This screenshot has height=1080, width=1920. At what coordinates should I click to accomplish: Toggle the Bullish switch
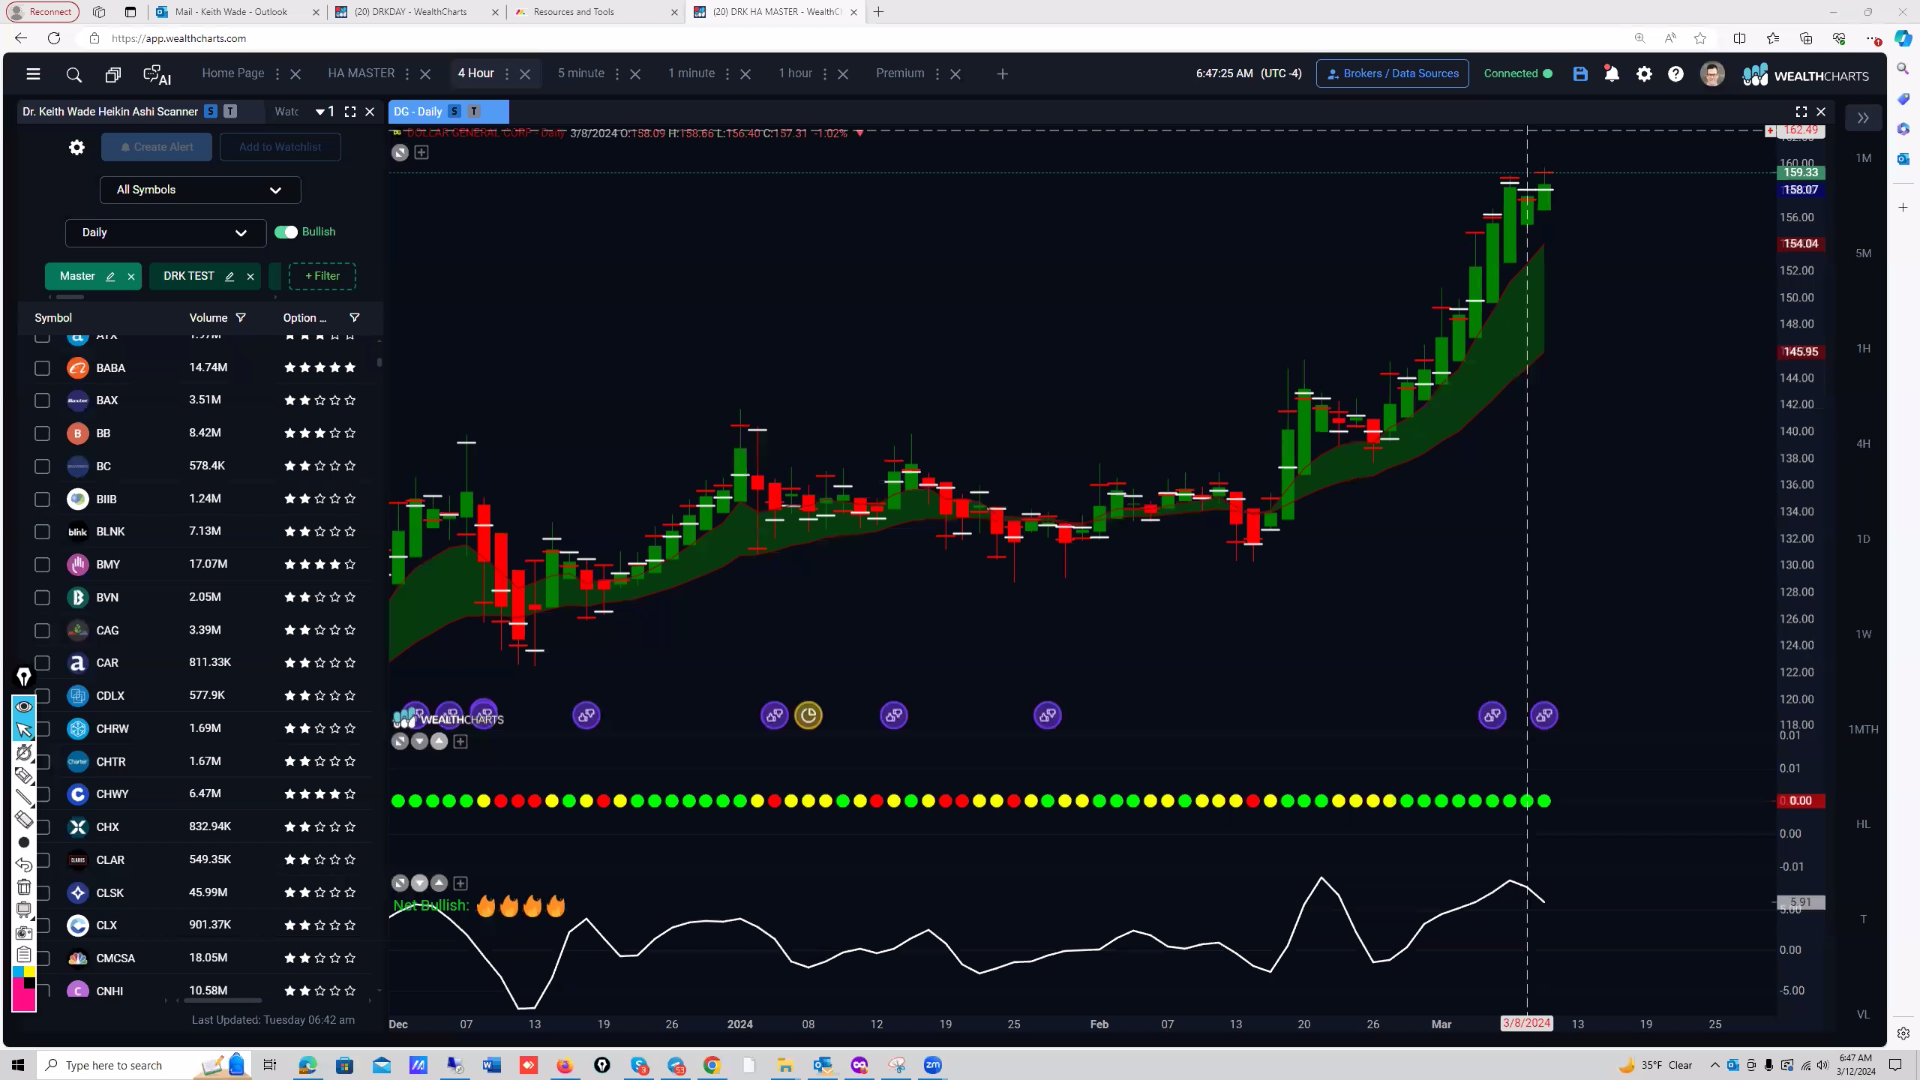point(286,232)
